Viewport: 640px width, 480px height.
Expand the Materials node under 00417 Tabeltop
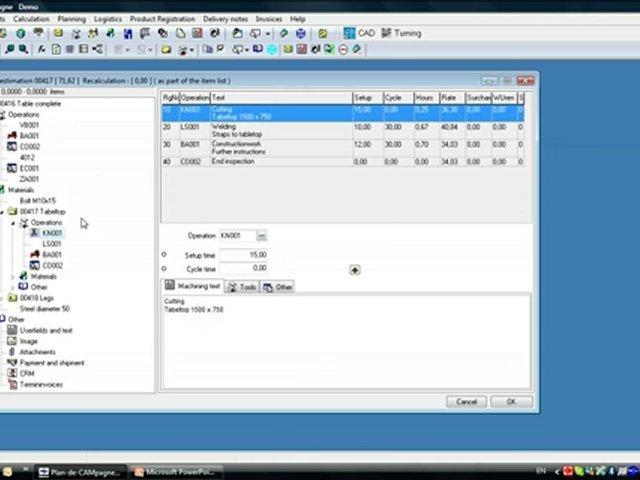tap(13, 277)
